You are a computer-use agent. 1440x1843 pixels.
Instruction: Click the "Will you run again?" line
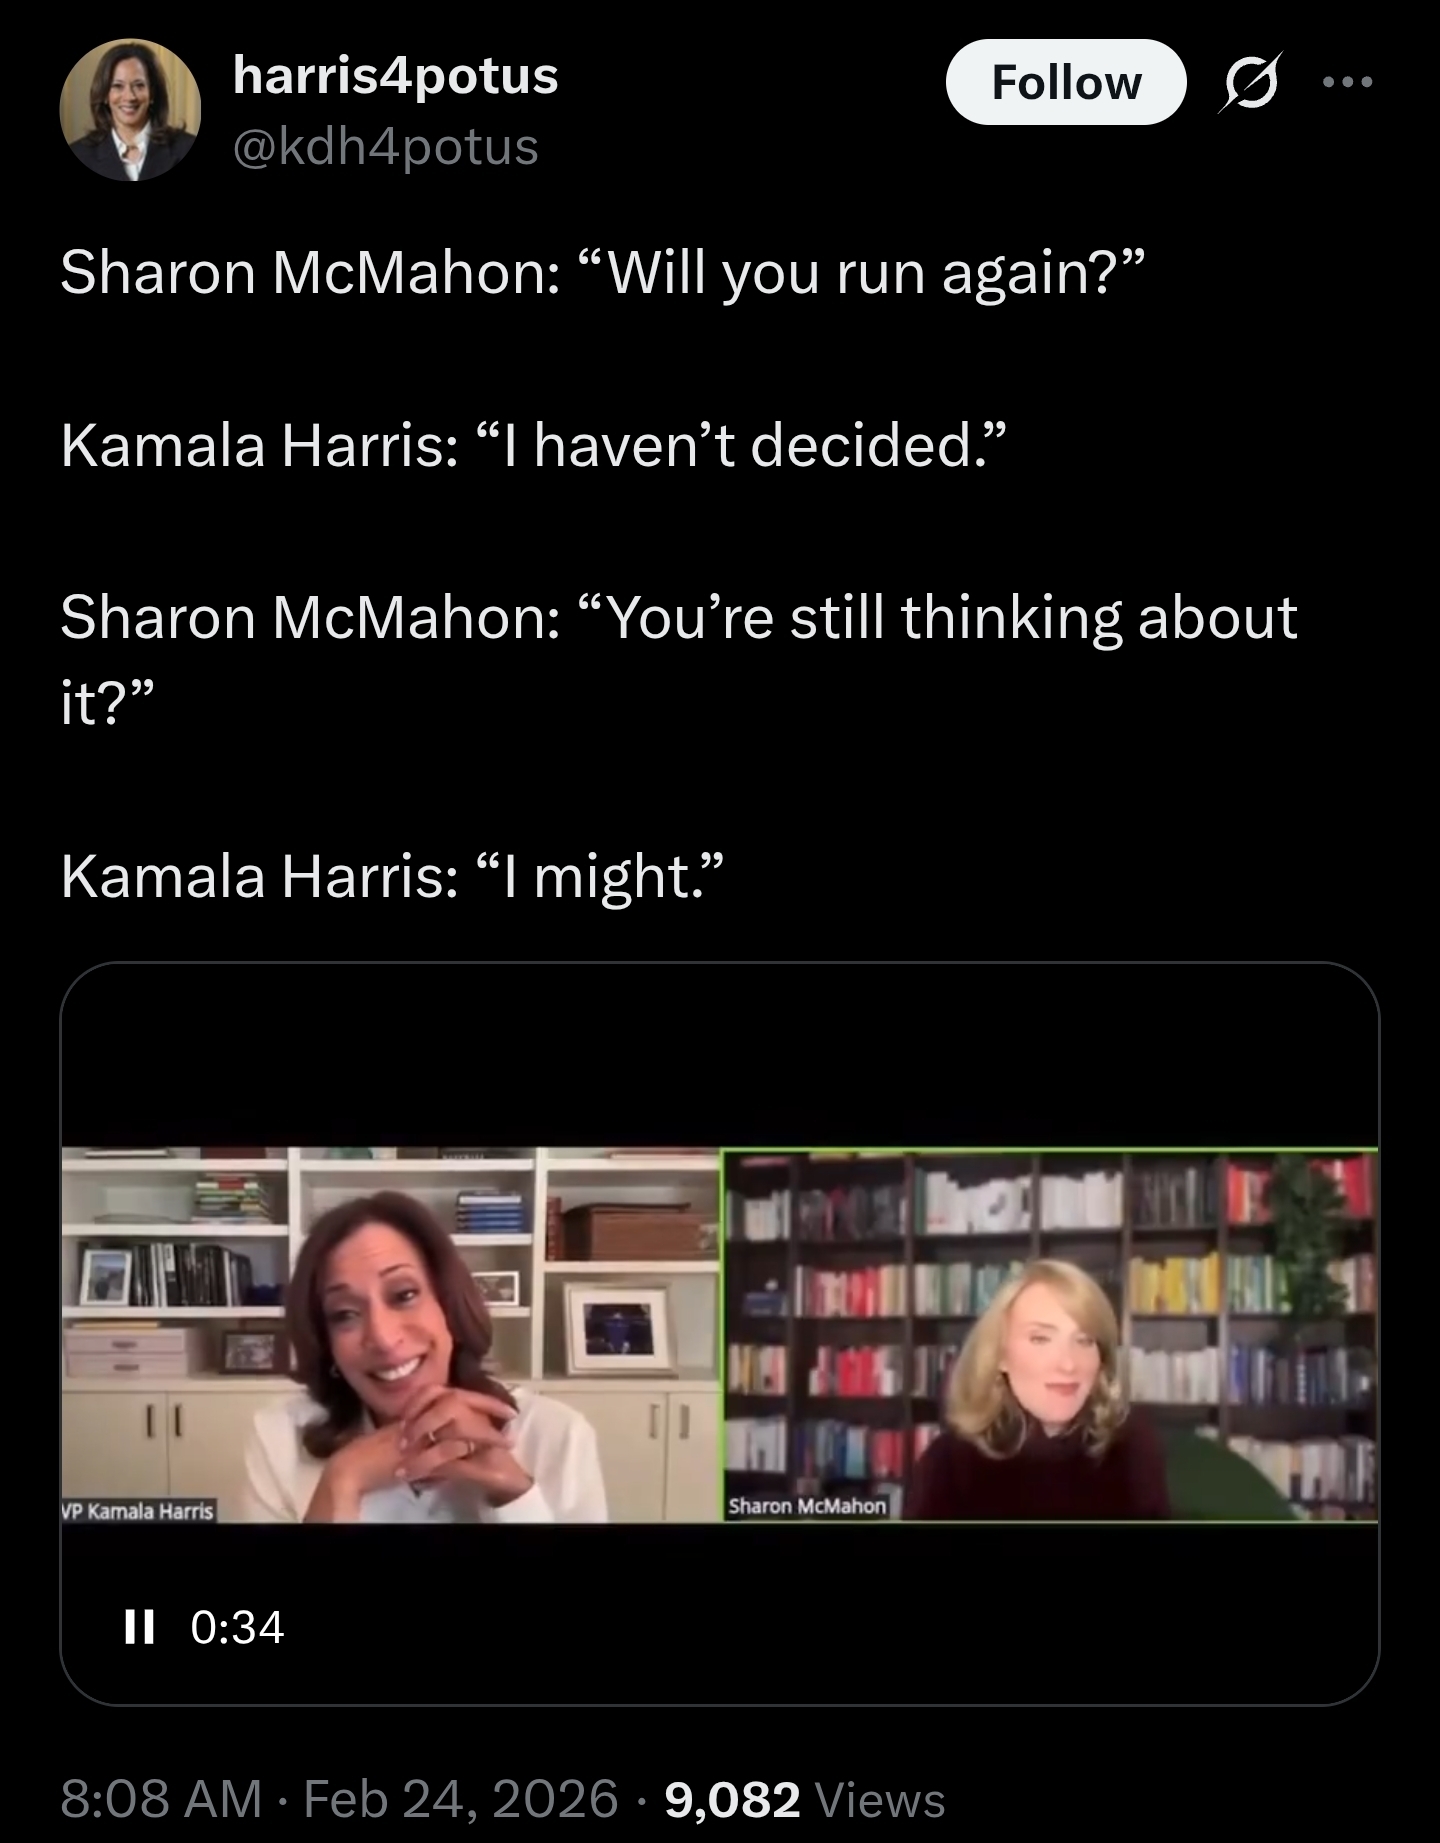600,272
